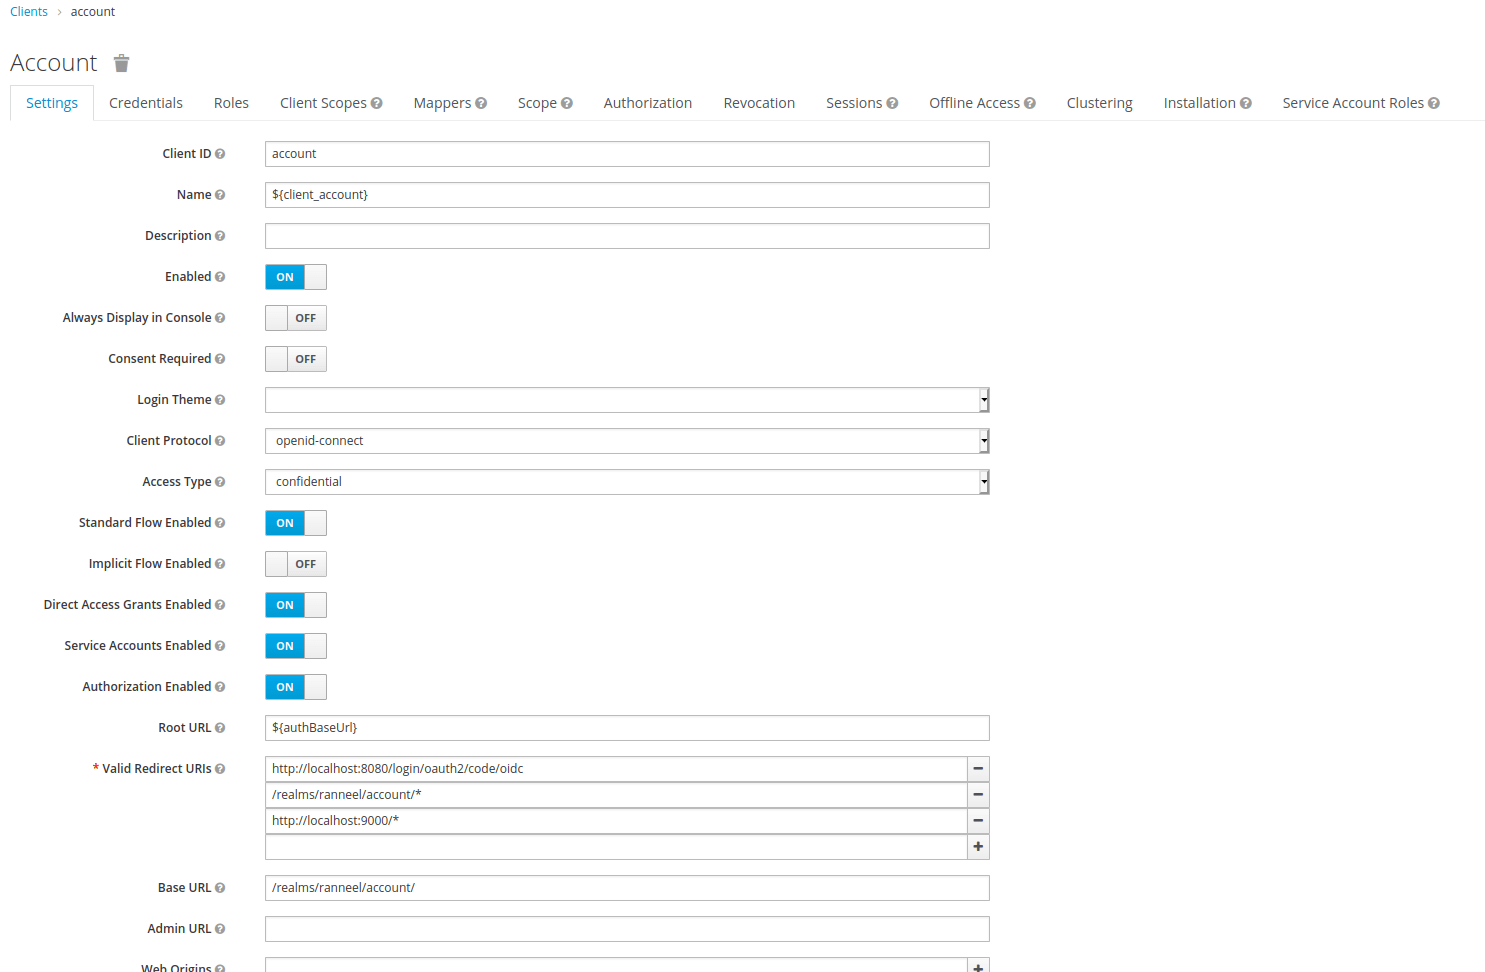Click the help icon beside Access Type
This screenshot has width=1485, height=972.
click(x=219, y=481)
